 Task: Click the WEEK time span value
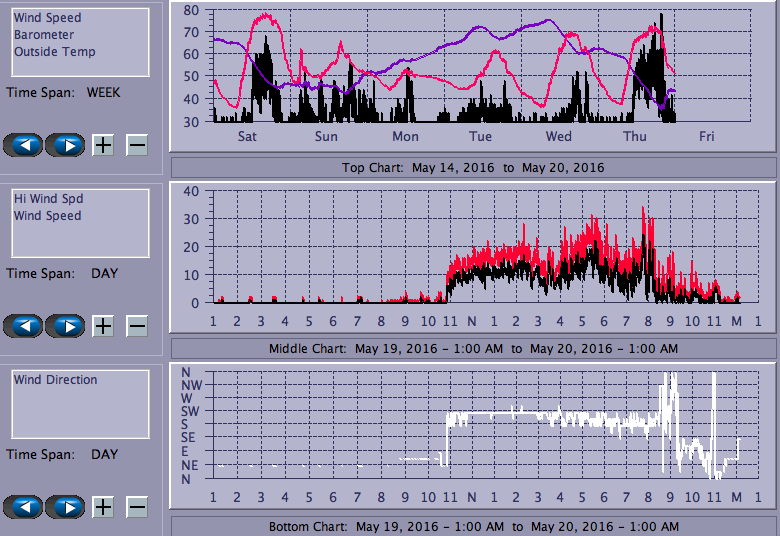[103, 92]
